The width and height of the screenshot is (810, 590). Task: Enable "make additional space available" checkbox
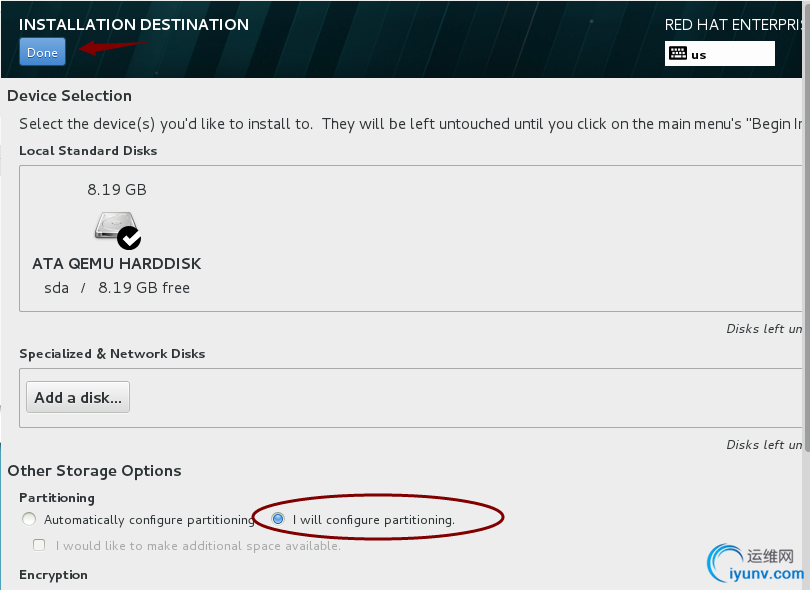(39, 546)
